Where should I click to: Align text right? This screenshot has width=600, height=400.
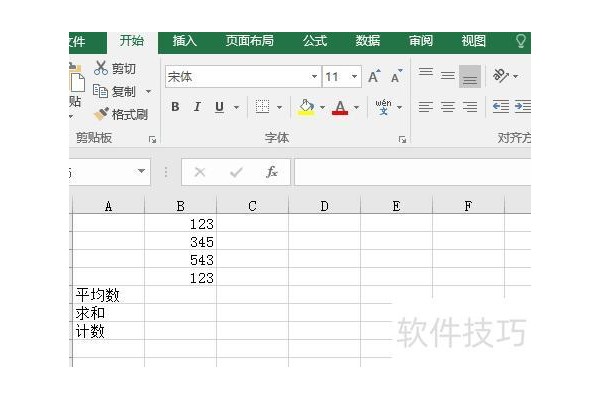[470, 107]
